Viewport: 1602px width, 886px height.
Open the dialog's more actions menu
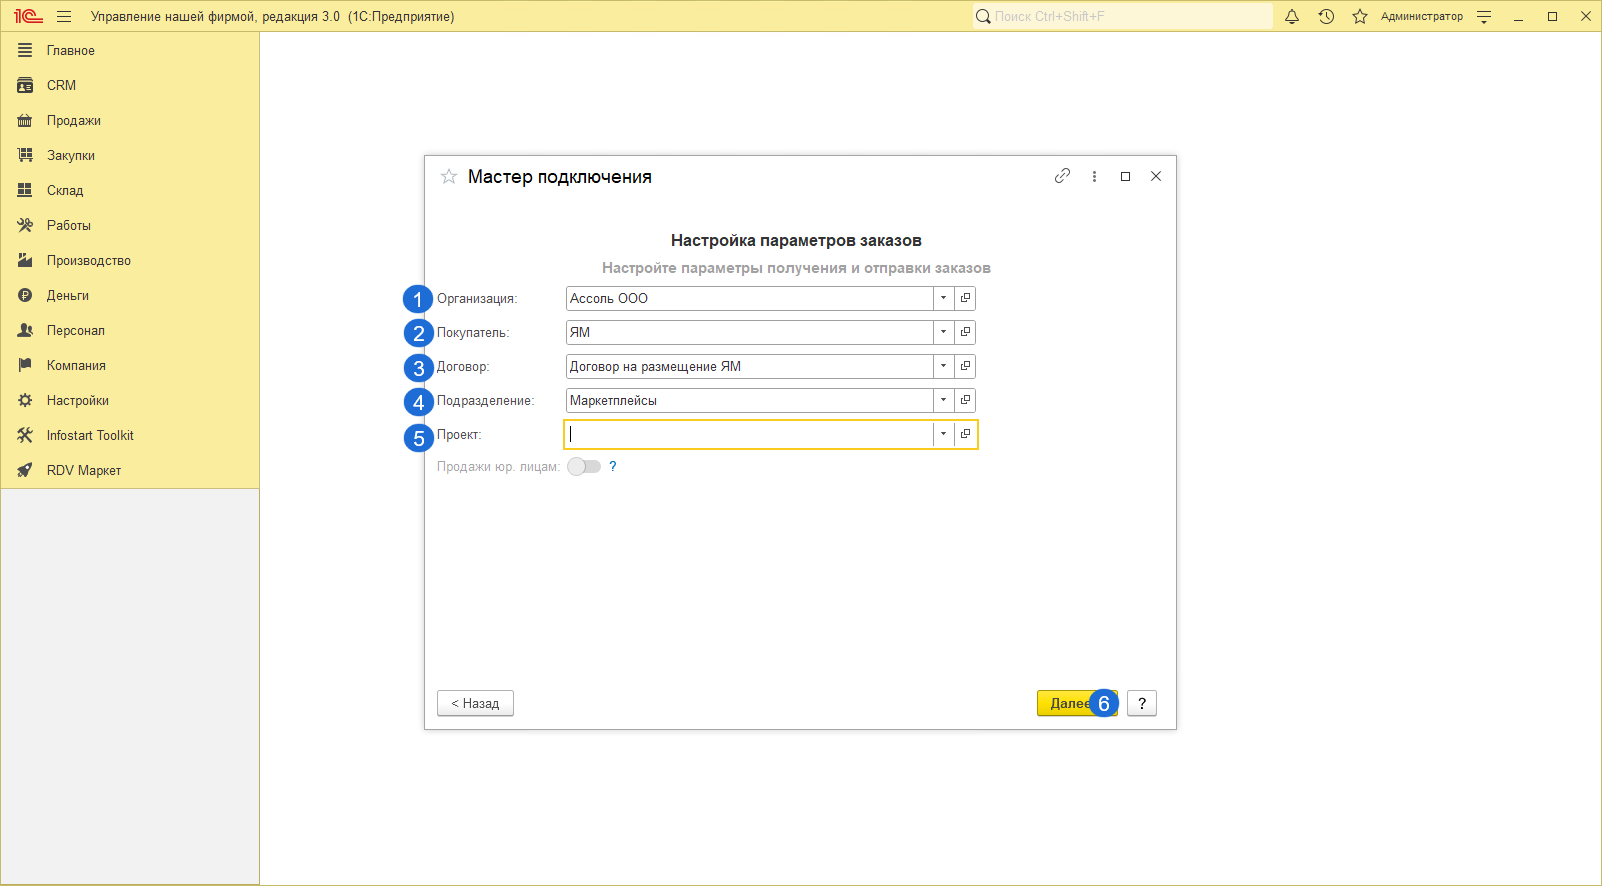(x=1094, y=176)
